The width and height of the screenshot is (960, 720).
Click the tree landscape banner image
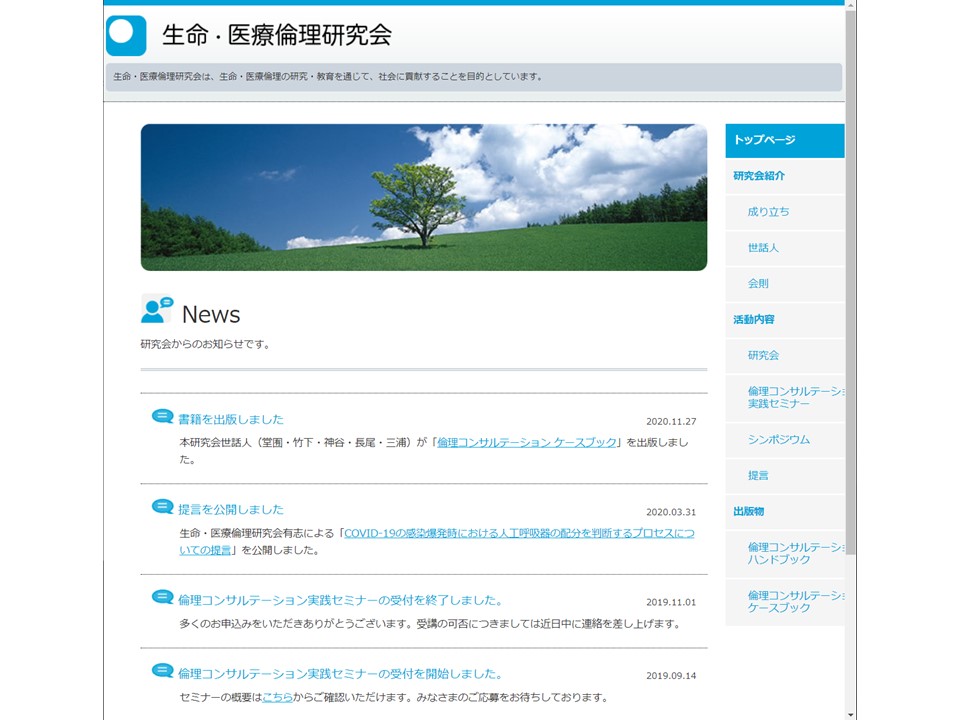(423, 197)
